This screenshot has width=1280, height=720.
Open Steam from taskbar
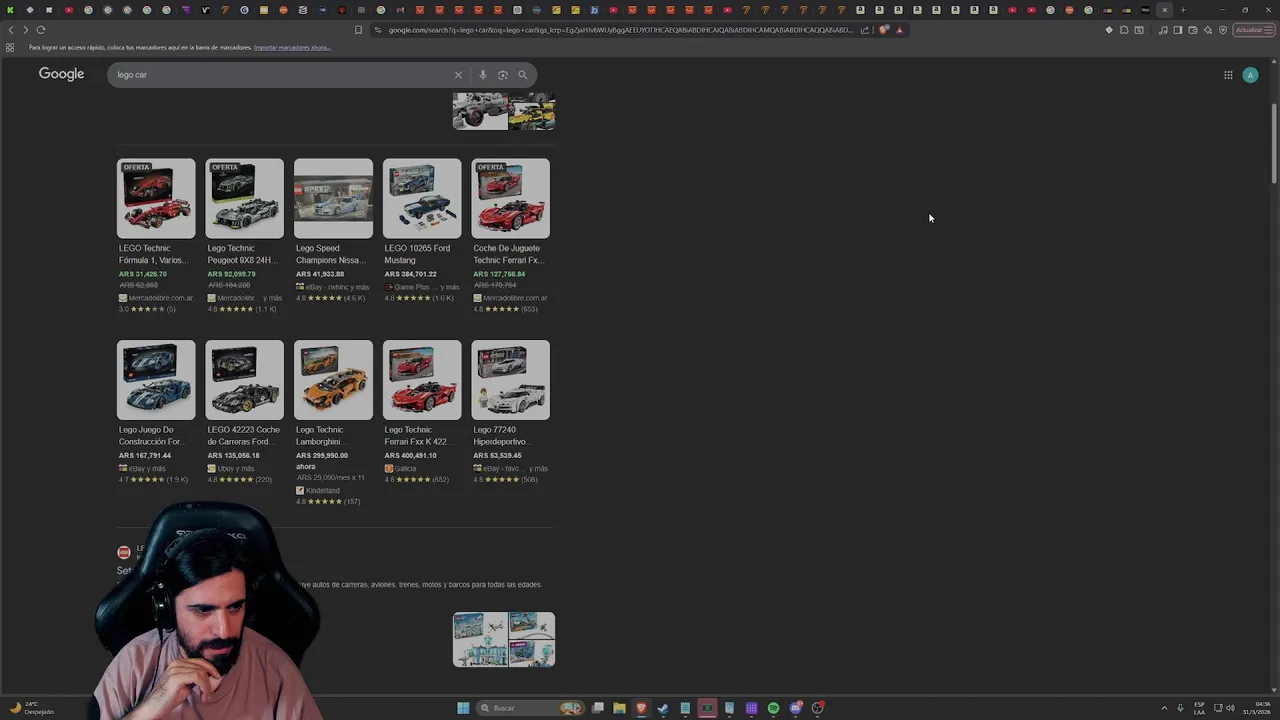coord(663,708)
